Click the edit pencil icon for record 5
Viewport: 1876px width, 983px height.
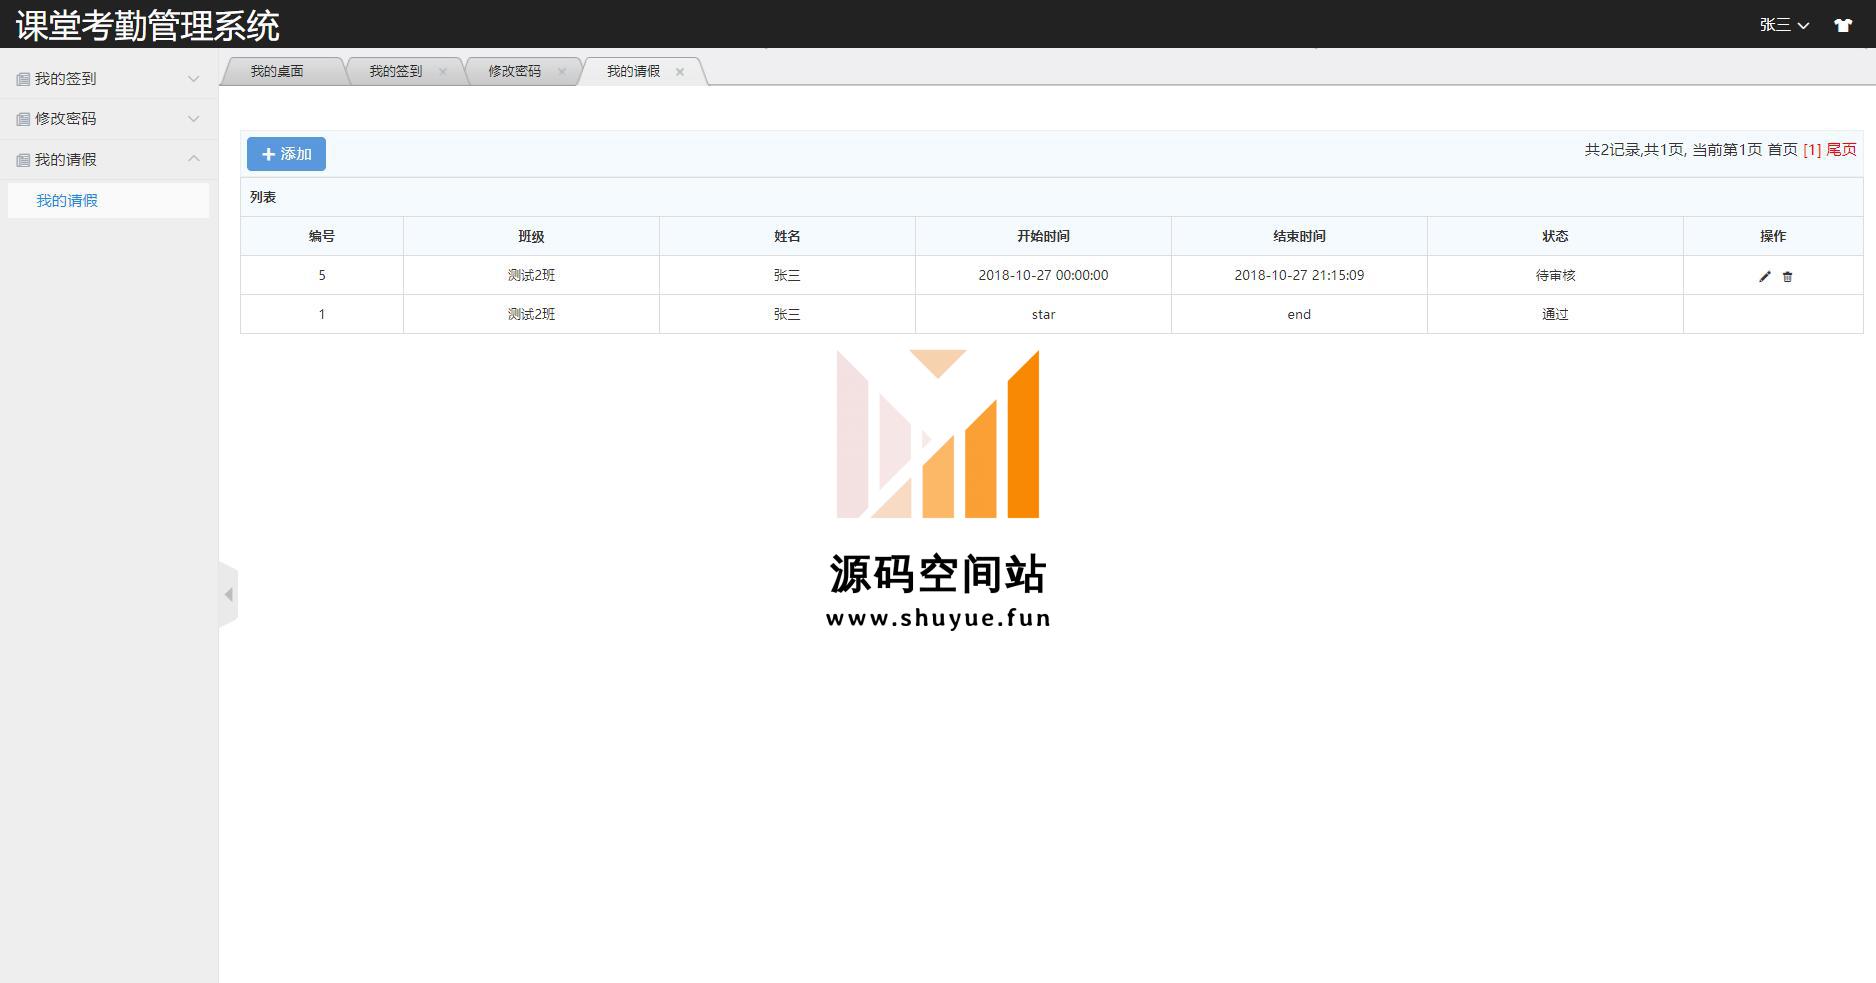[1764, 276]
